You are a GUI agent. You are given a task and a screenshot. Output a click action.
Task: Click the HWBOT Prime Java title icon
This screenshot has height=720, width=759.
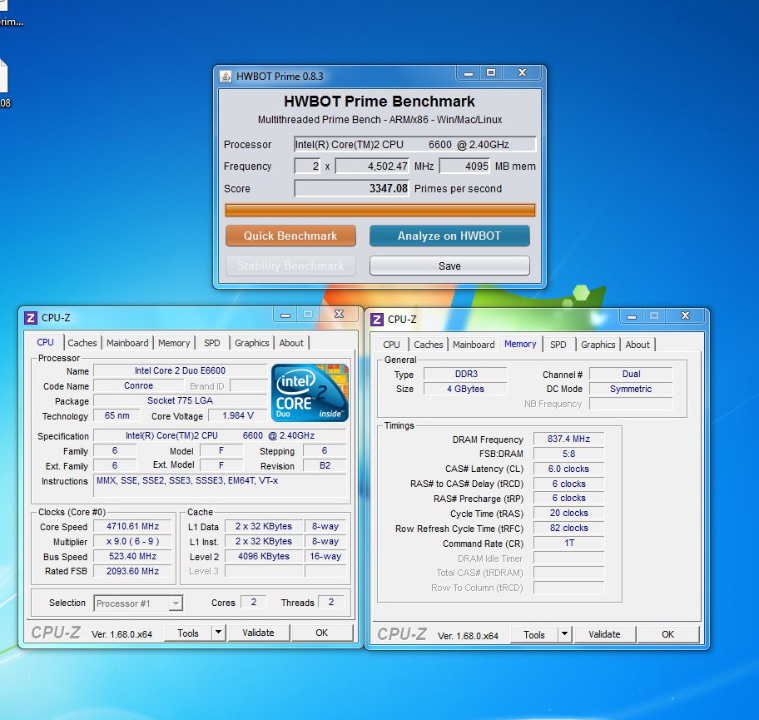point(225,76)
